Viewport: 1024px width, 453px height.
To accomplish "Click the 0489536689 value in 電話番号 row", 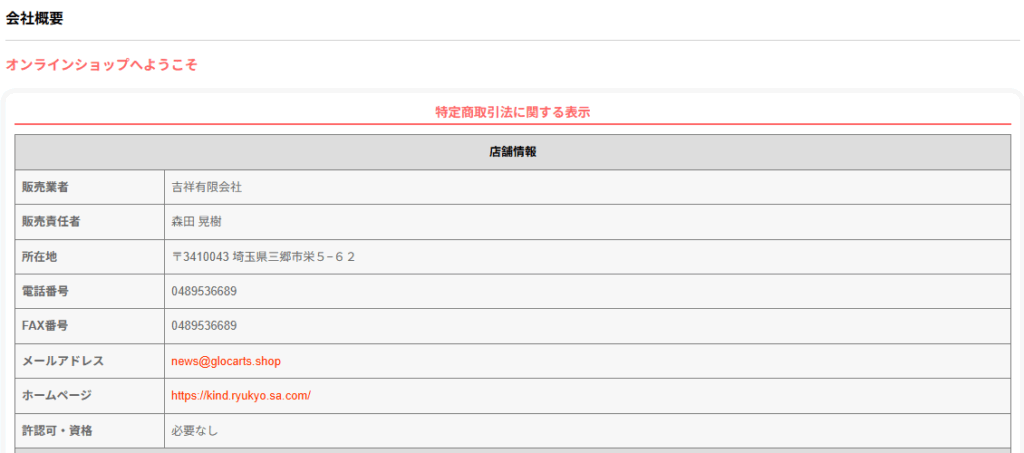I will pyautogui.click(x=204, y=292).
